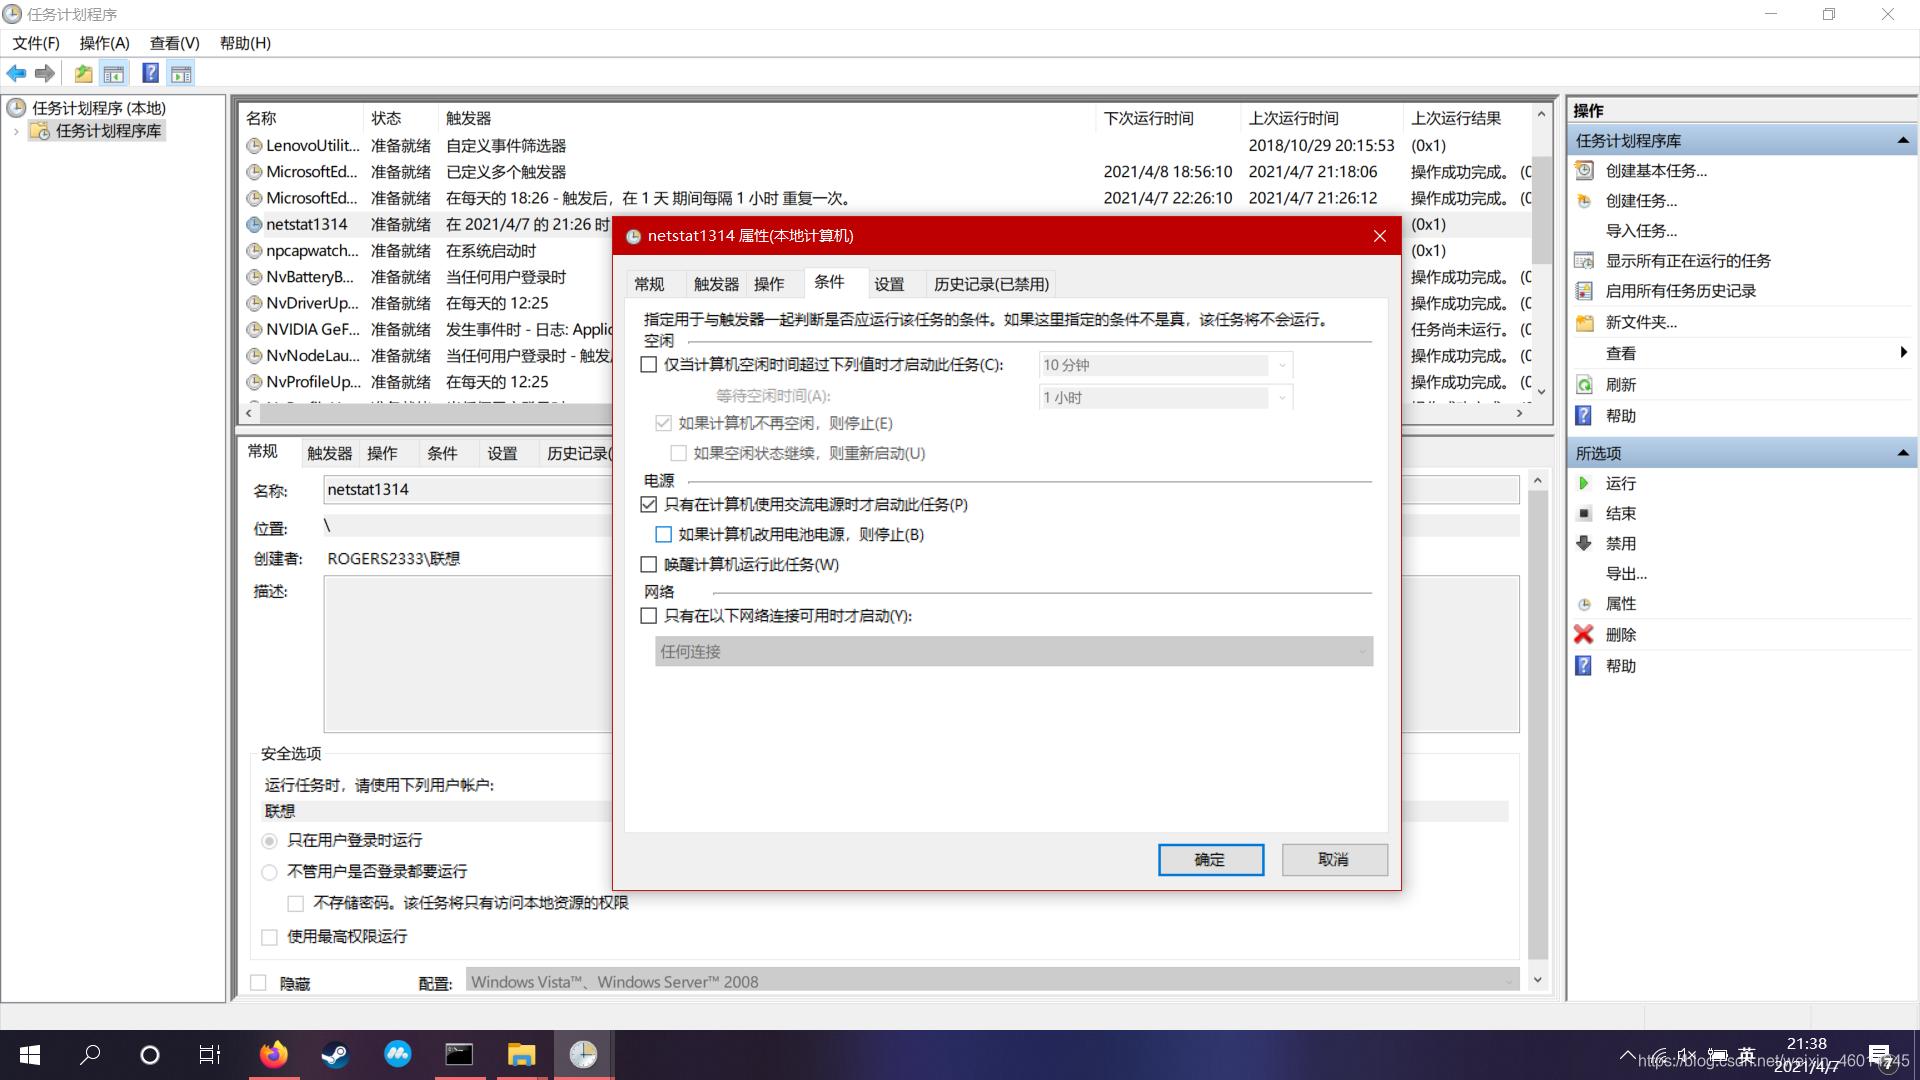This screenshot has height=1080, width=1920.
Task: Click 禁用 for selected task
Action: click(x=1620, y=543)
